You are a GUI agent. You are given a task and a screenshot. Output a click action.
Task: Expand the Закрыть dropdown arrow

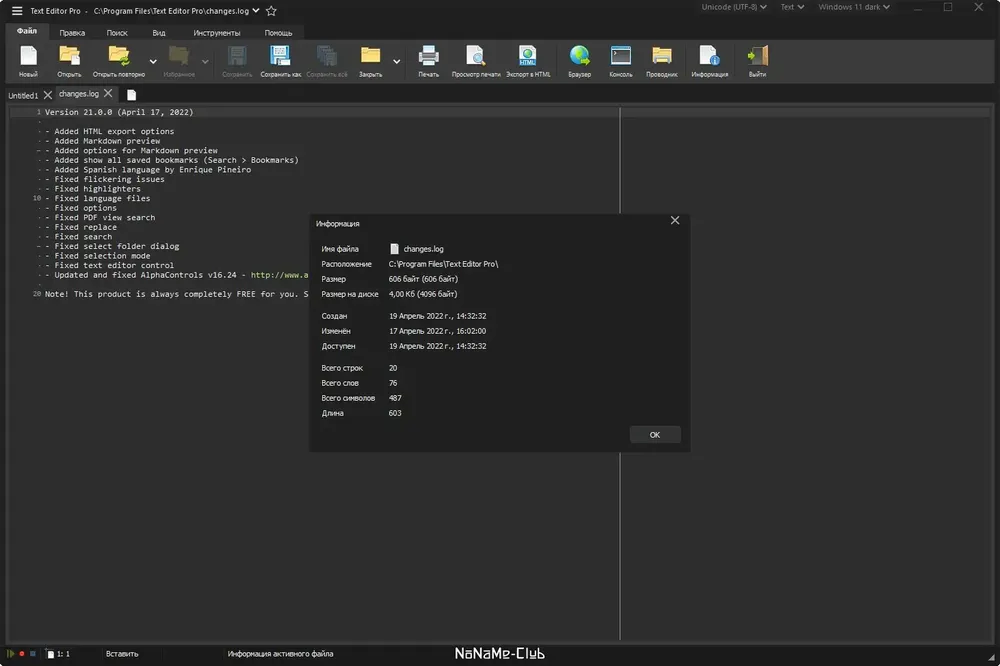(397, 62)
